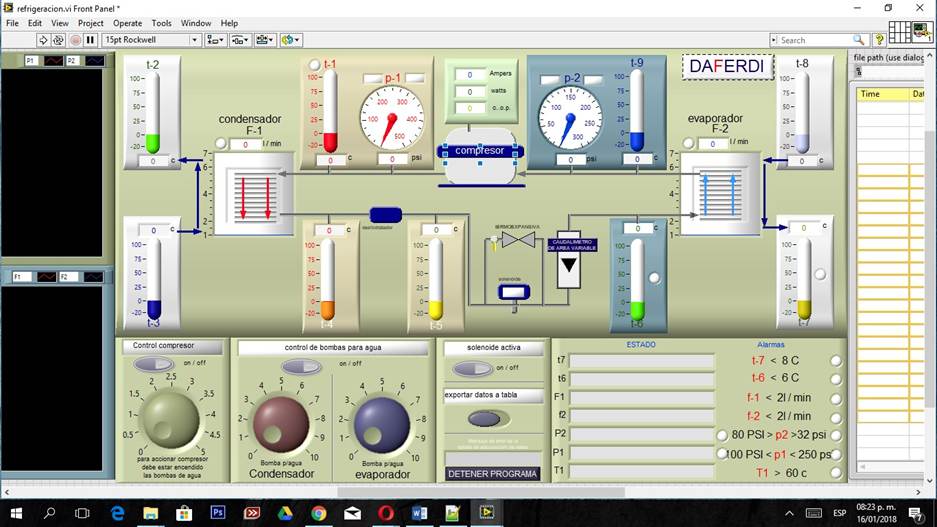Toggle the Control compresor on/off switch
Image resolution: width=937 pixels, height=527 pixels.
[153, 365]
